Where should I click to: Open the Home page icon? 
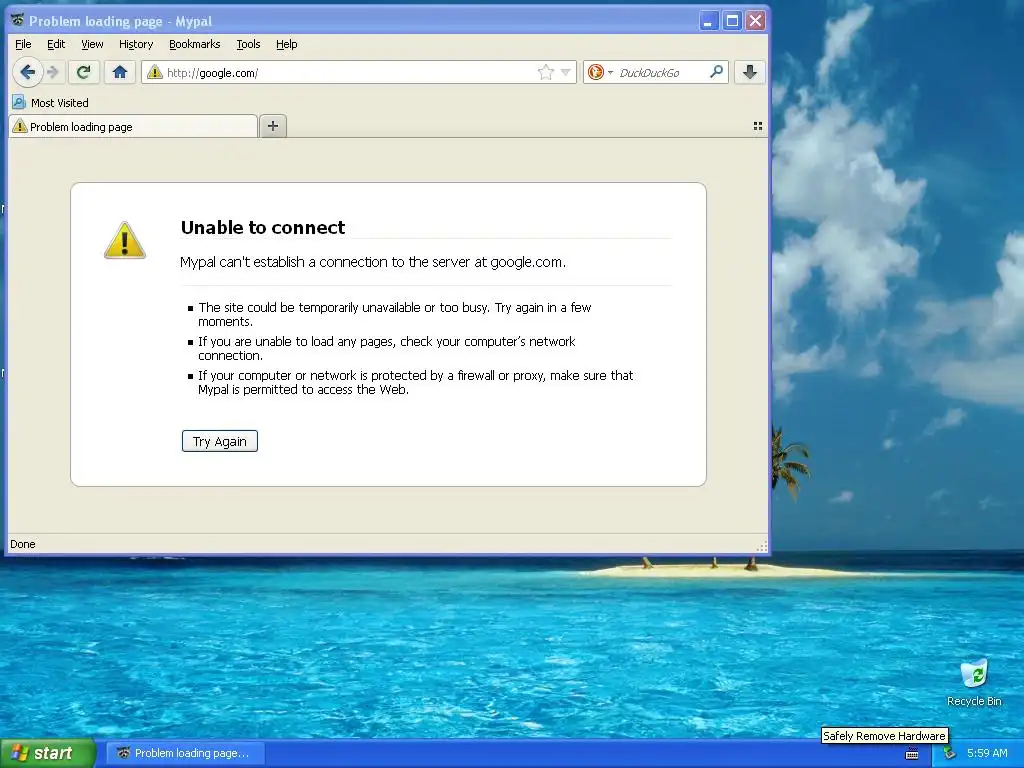120,72
